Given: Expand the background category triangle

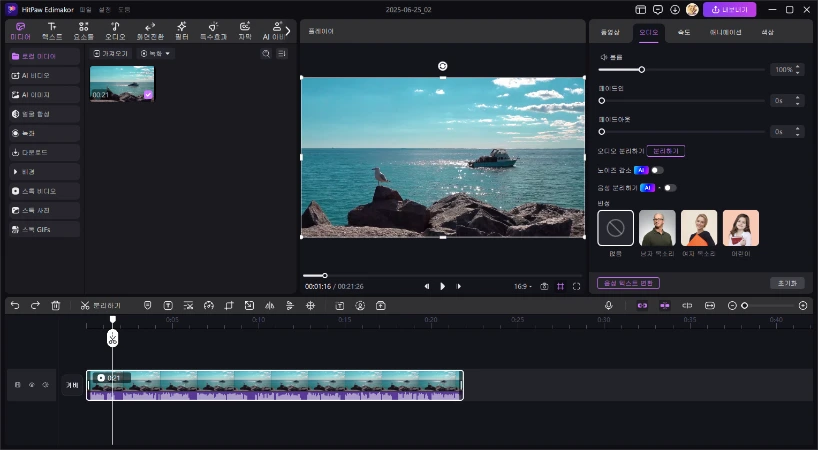Looking at the screenshot, I should click(x=15, y=172).
